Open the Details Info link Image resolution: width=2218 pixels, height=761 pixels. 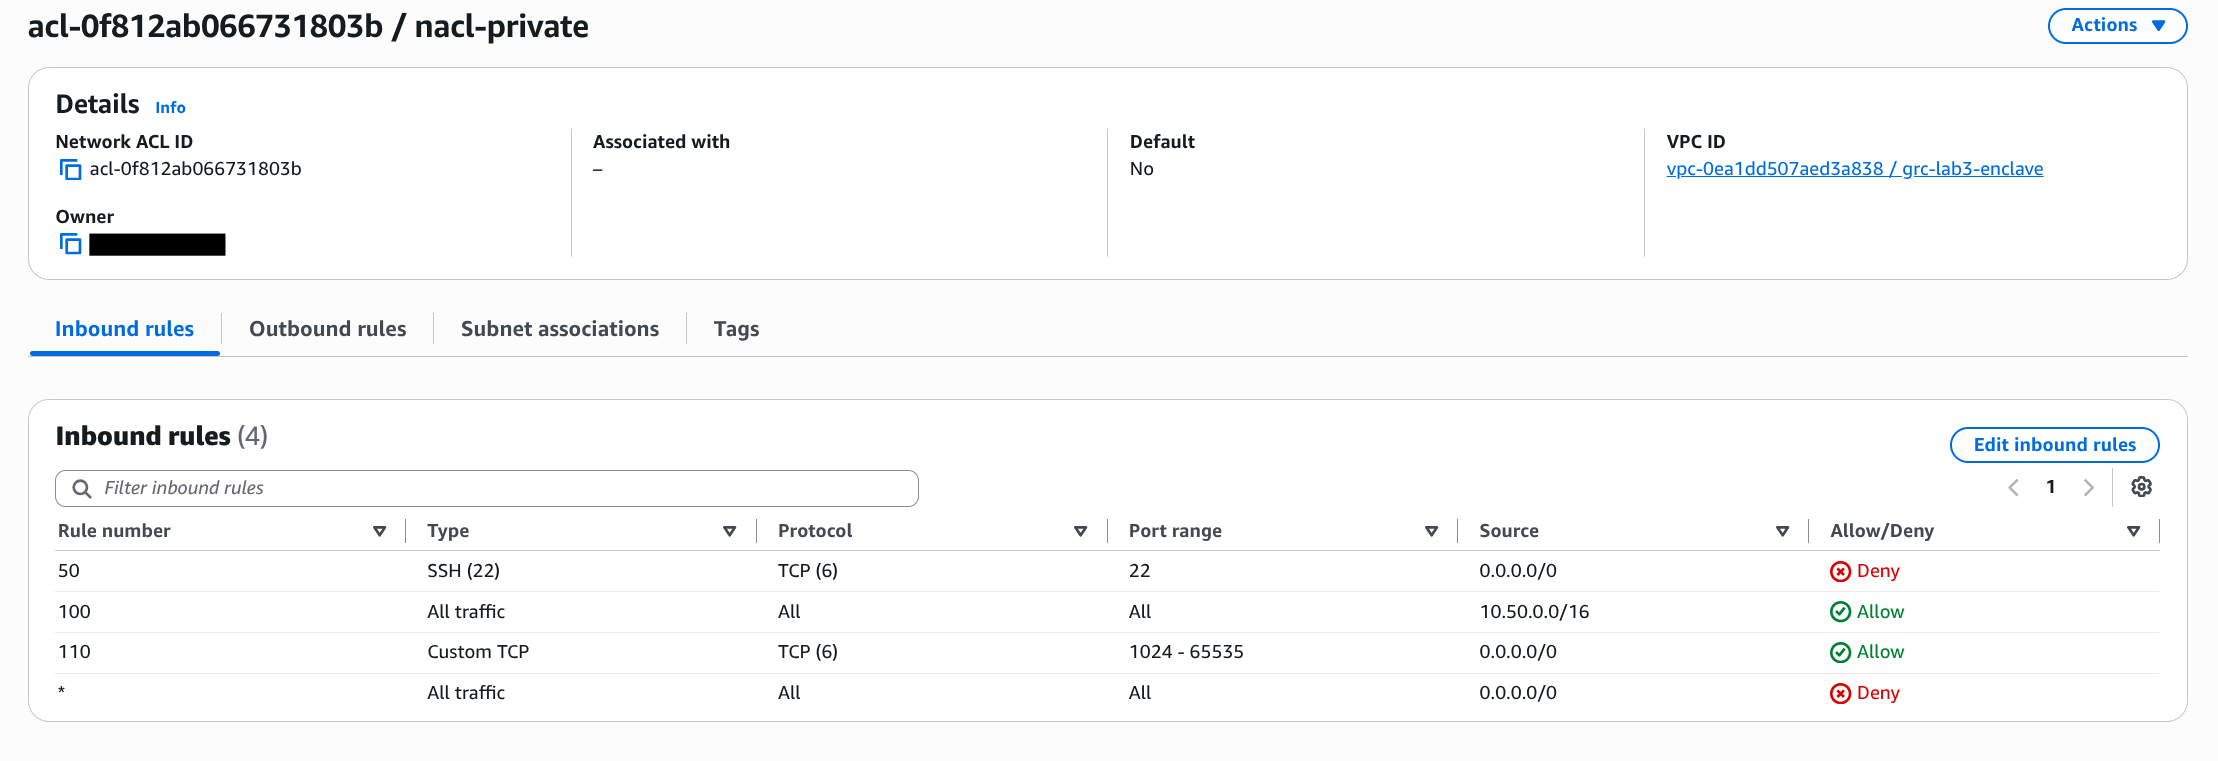[x=170, y=107]
